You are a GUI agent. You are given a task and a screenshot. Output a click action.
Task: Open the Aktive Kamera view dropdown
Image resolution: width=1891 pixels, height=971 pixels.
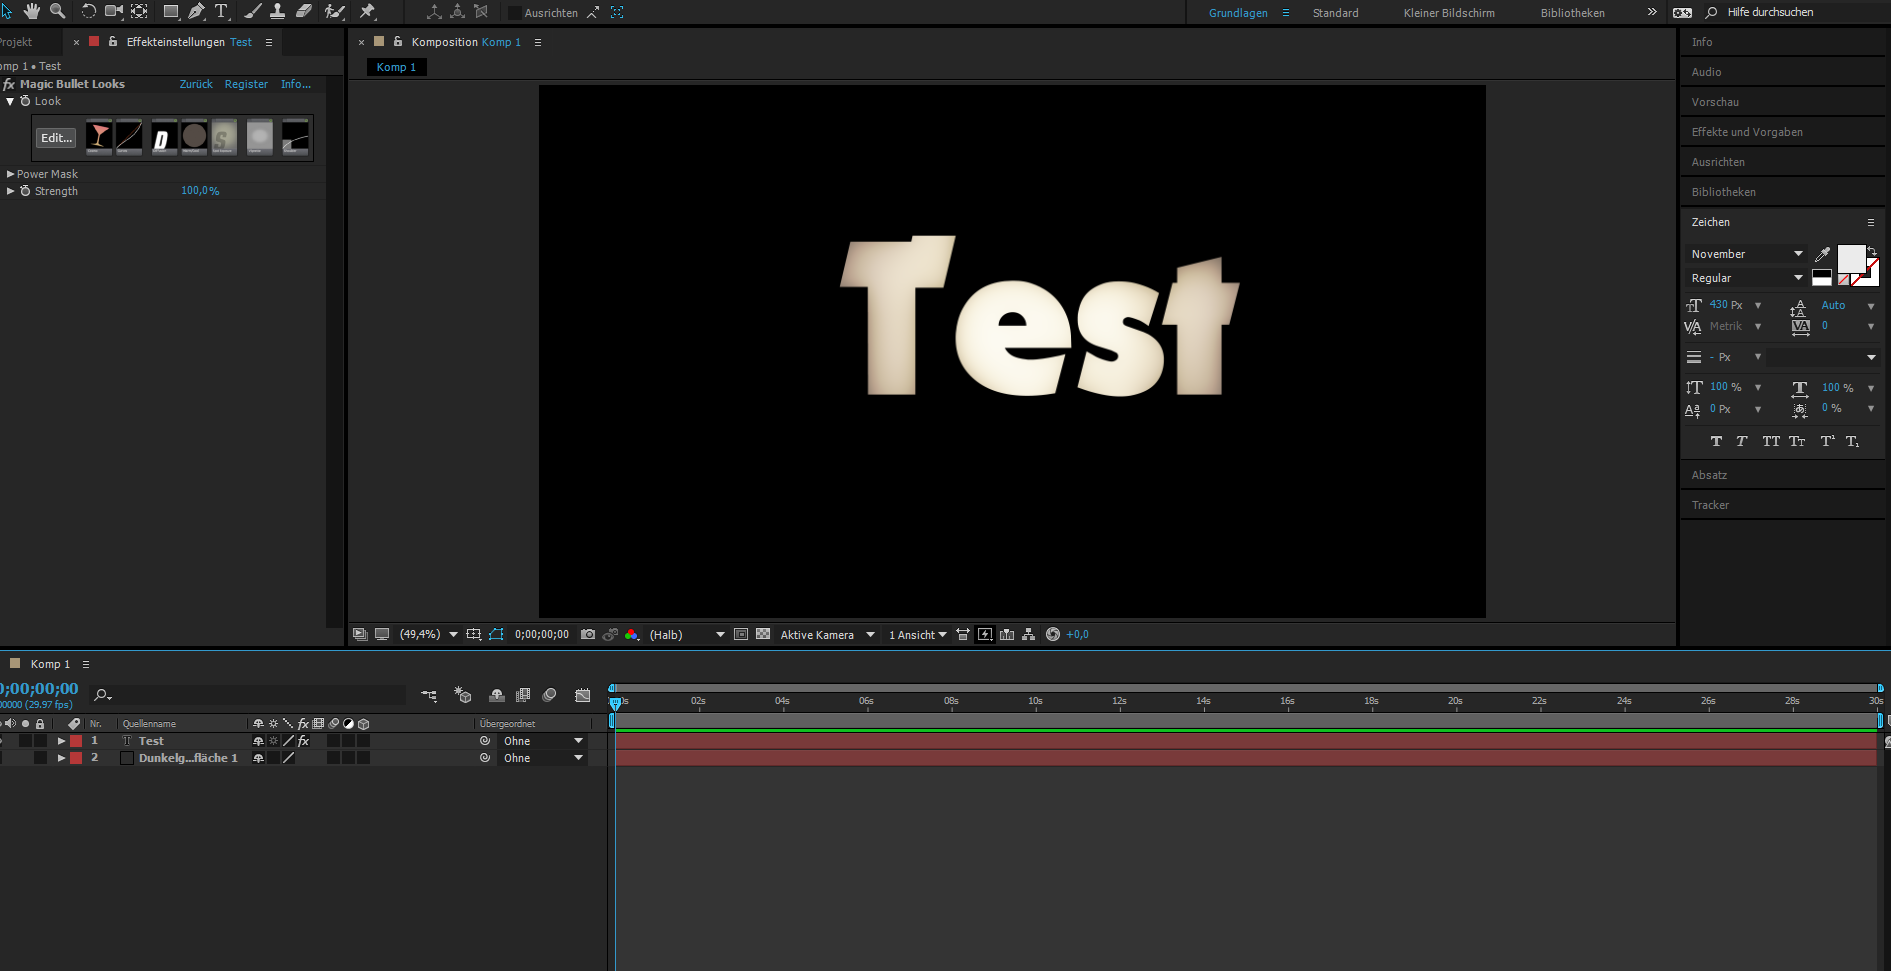[827, 635]
